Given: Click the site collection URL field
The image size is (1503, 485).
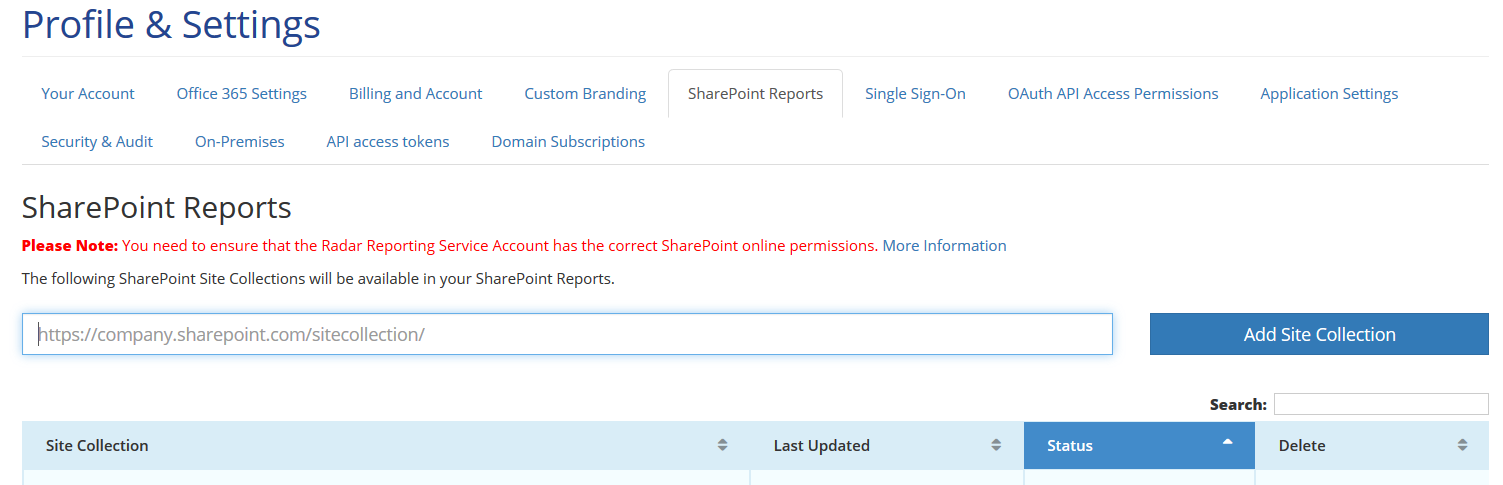Looking at the screenshot, I should (567, 334).
